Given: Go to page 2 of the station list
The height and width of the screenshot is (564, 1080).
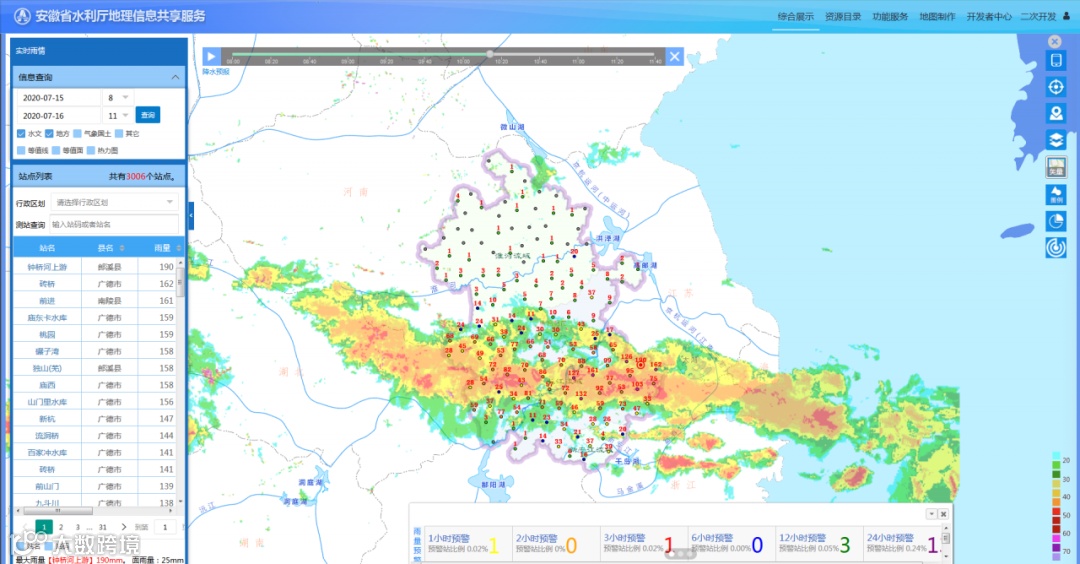Looking at the screenshot, I should (61, 527).
